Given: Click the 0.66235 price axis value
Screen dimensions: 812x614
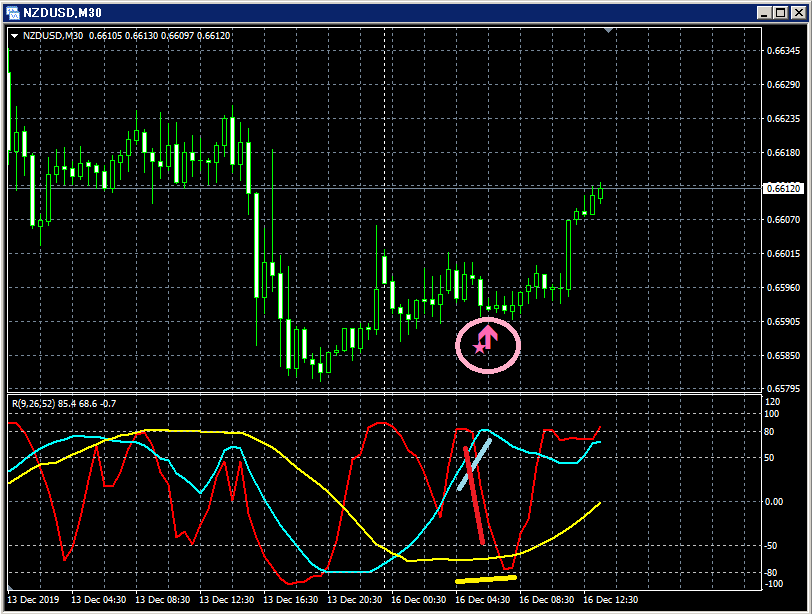Looking at the screenshot, I should click(x=783, y=119).
